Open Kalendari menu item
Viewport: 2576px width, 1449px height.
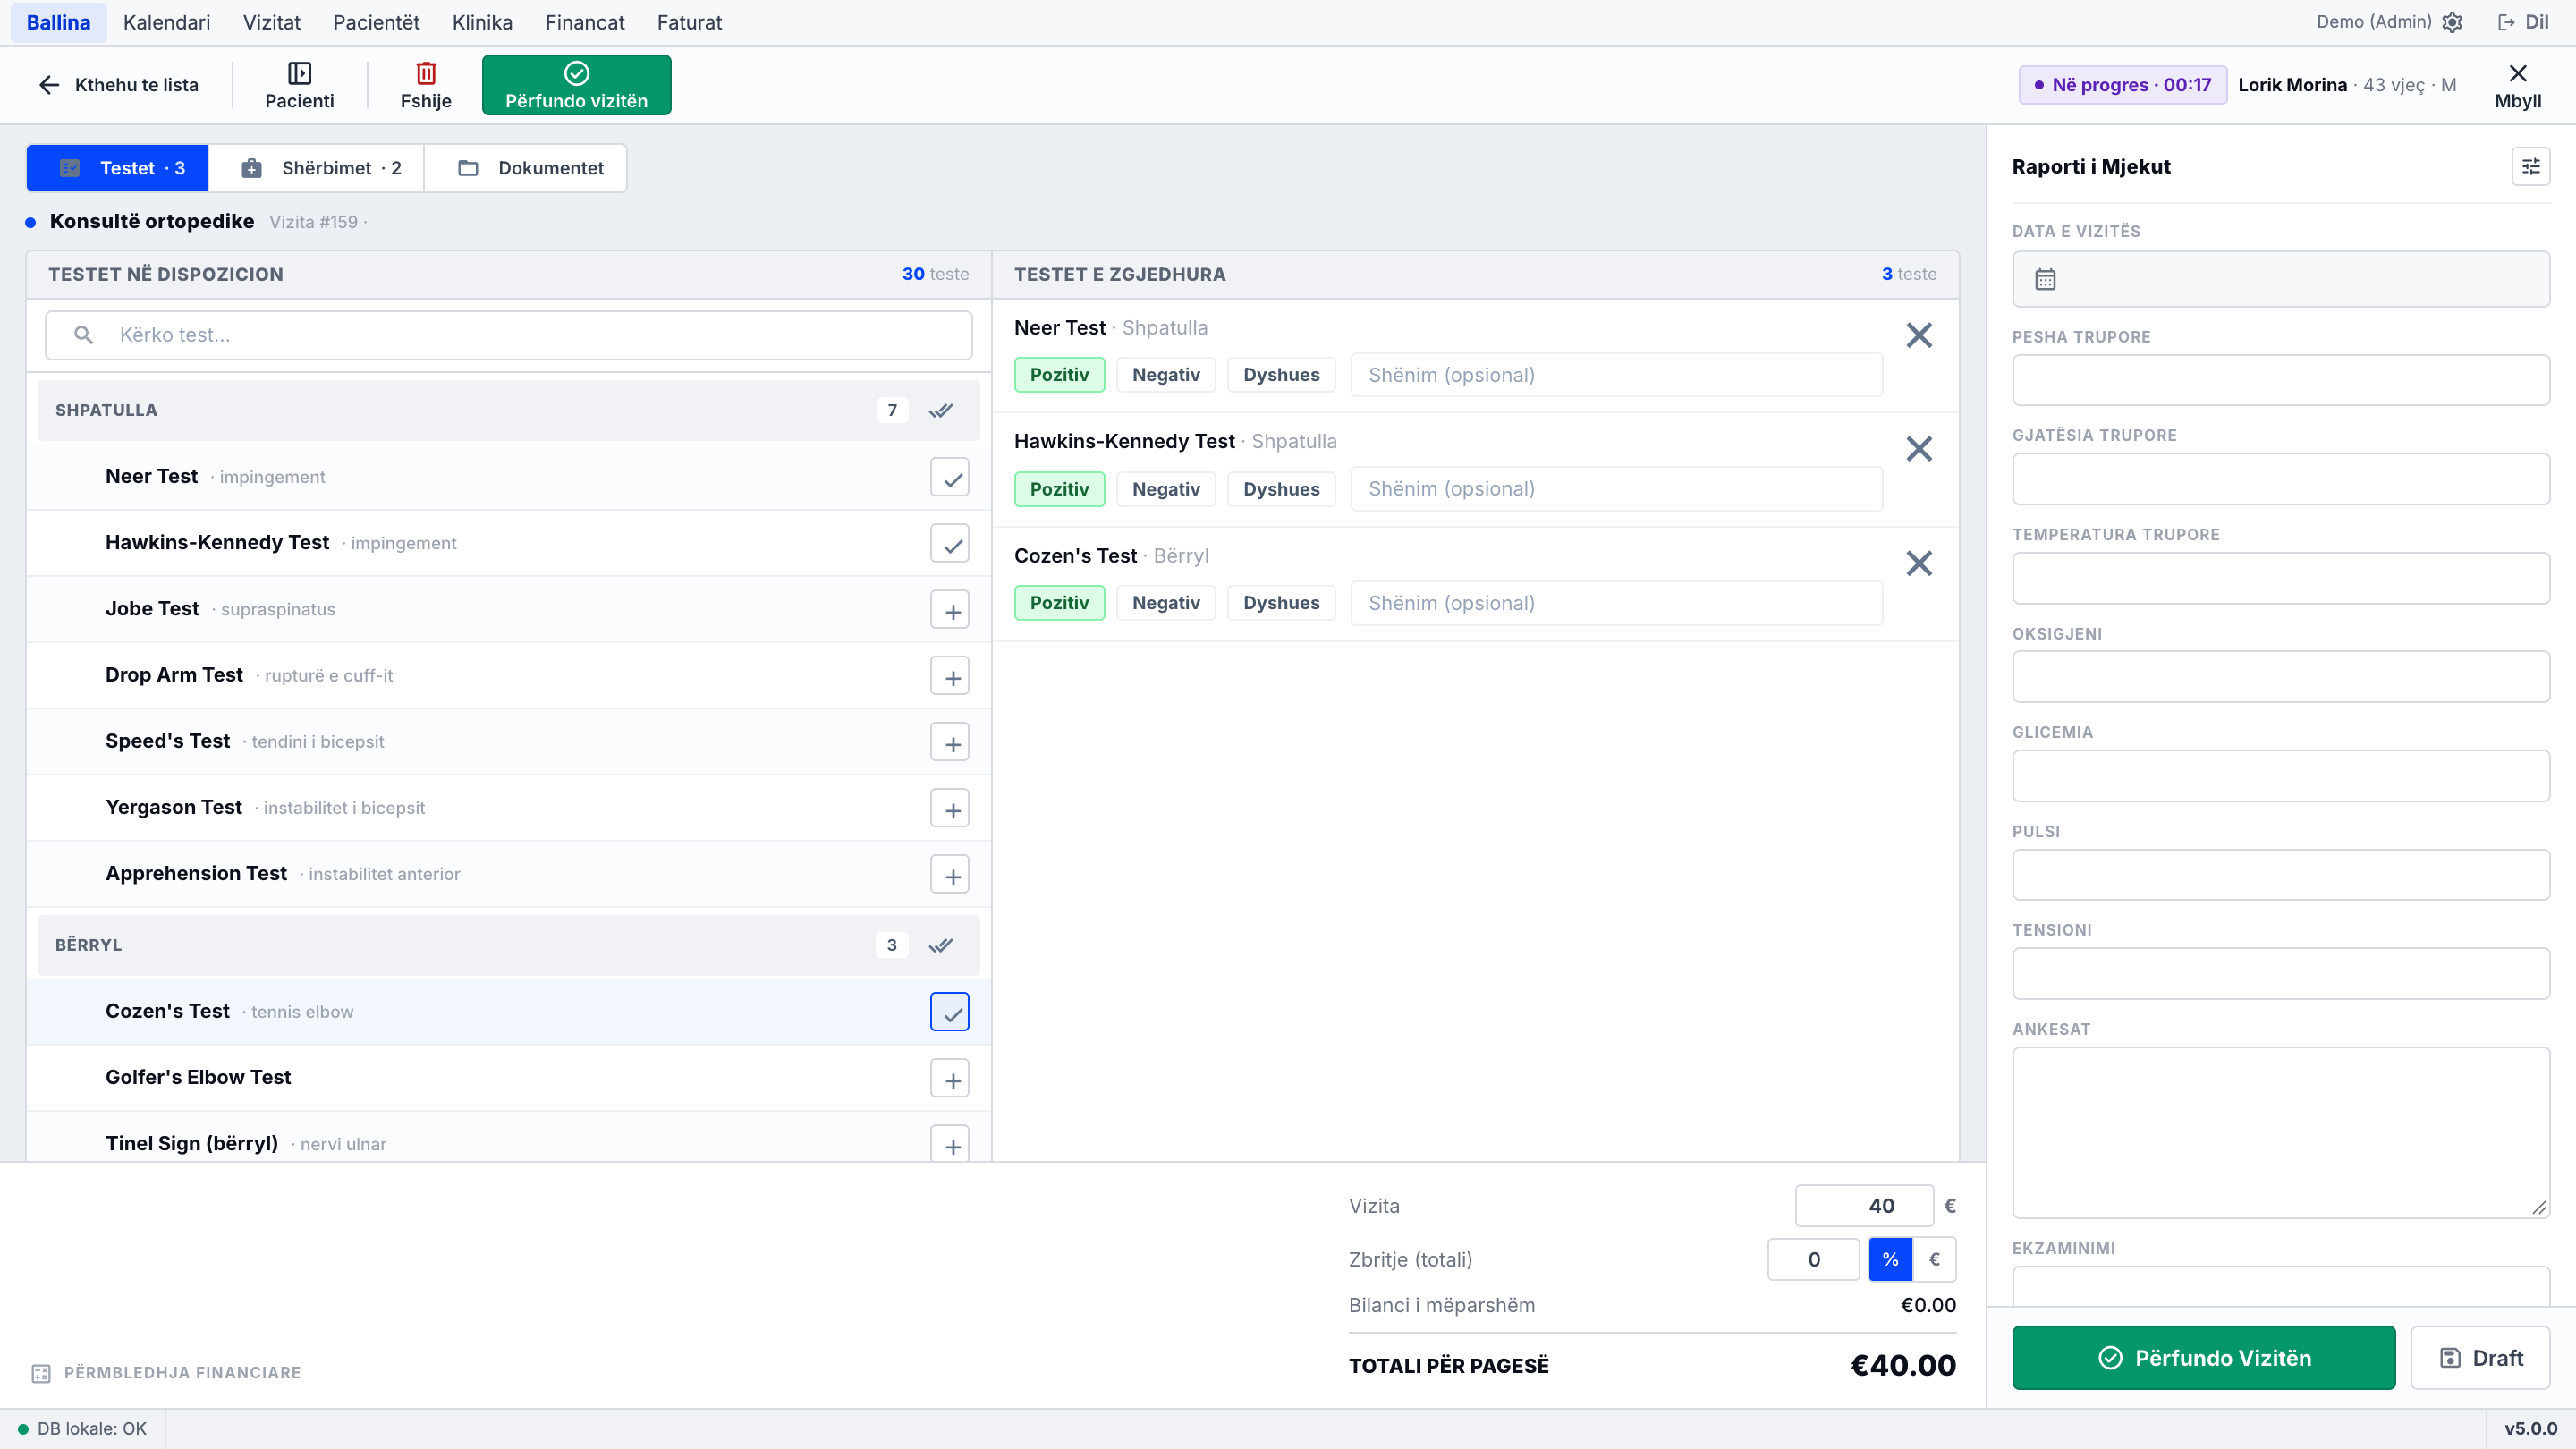coord(166,22)
